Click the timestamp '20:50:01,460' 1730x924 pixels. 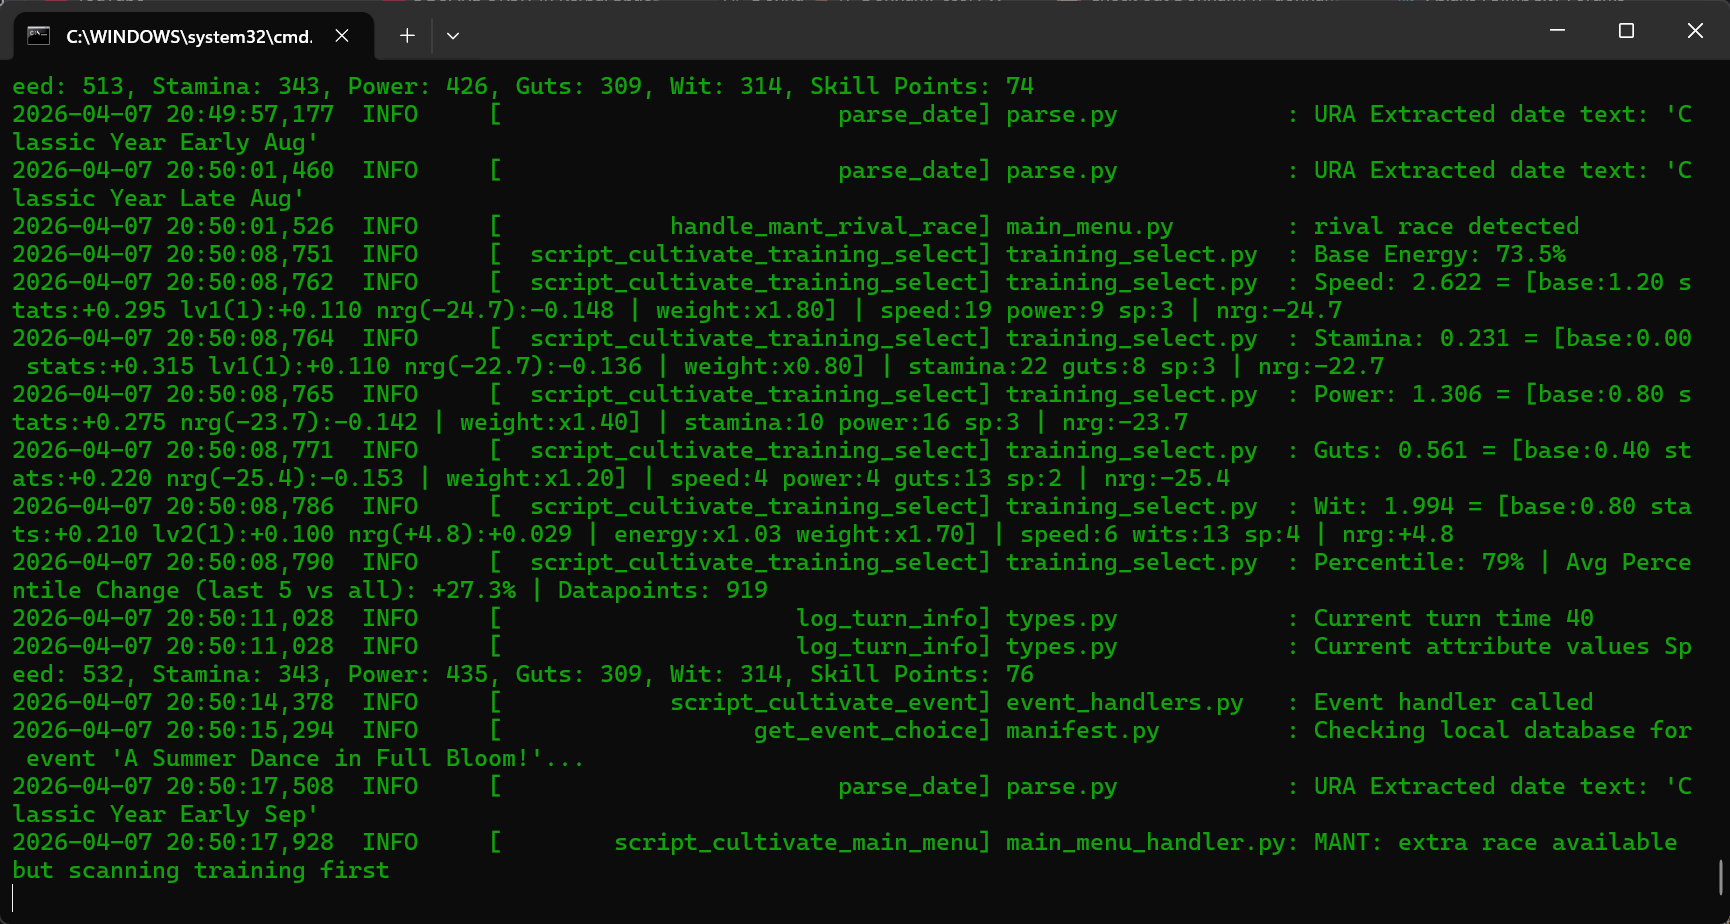coord(250,170)
